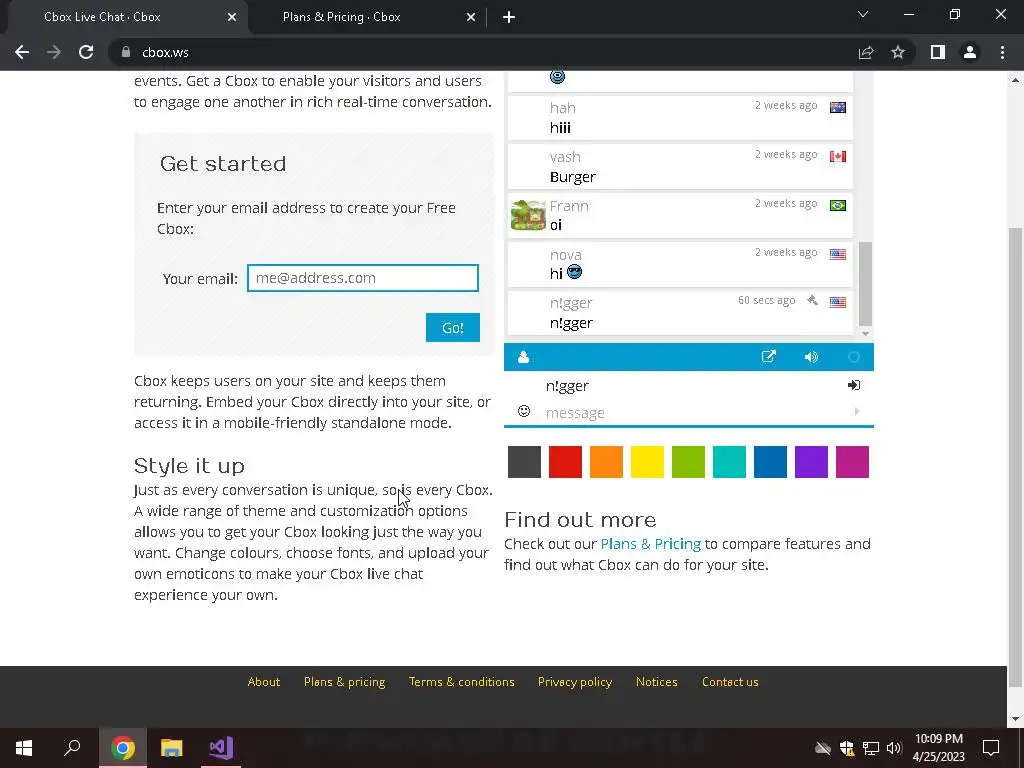Switch to the Plans & Pricing tab
Screen dimensions: 1024x768
[x=342, y=17]
